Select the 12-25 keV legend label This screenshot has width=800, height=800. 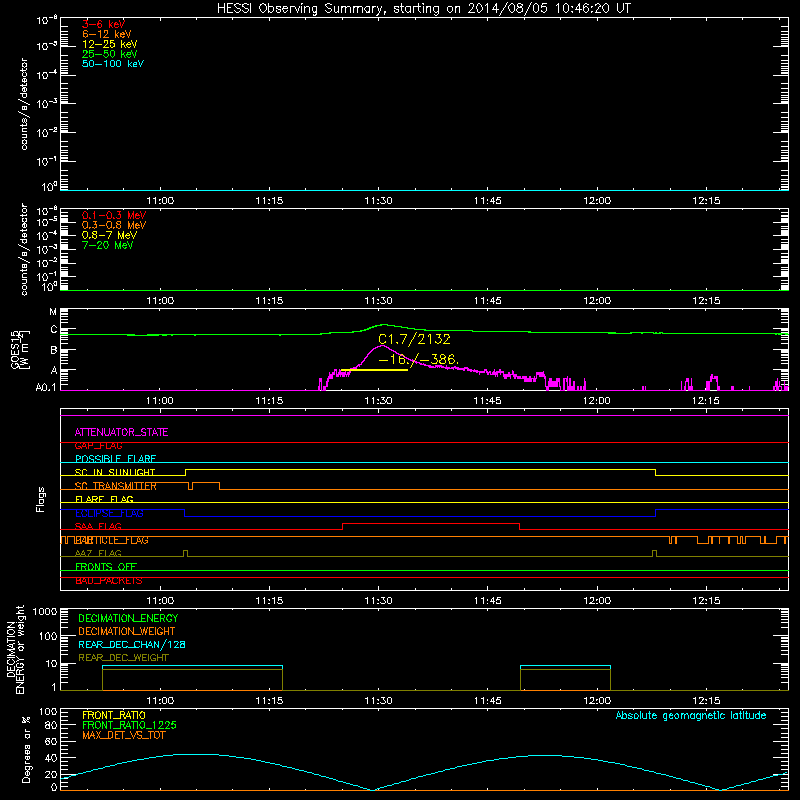pyautogui.click(x=109, y=44)
